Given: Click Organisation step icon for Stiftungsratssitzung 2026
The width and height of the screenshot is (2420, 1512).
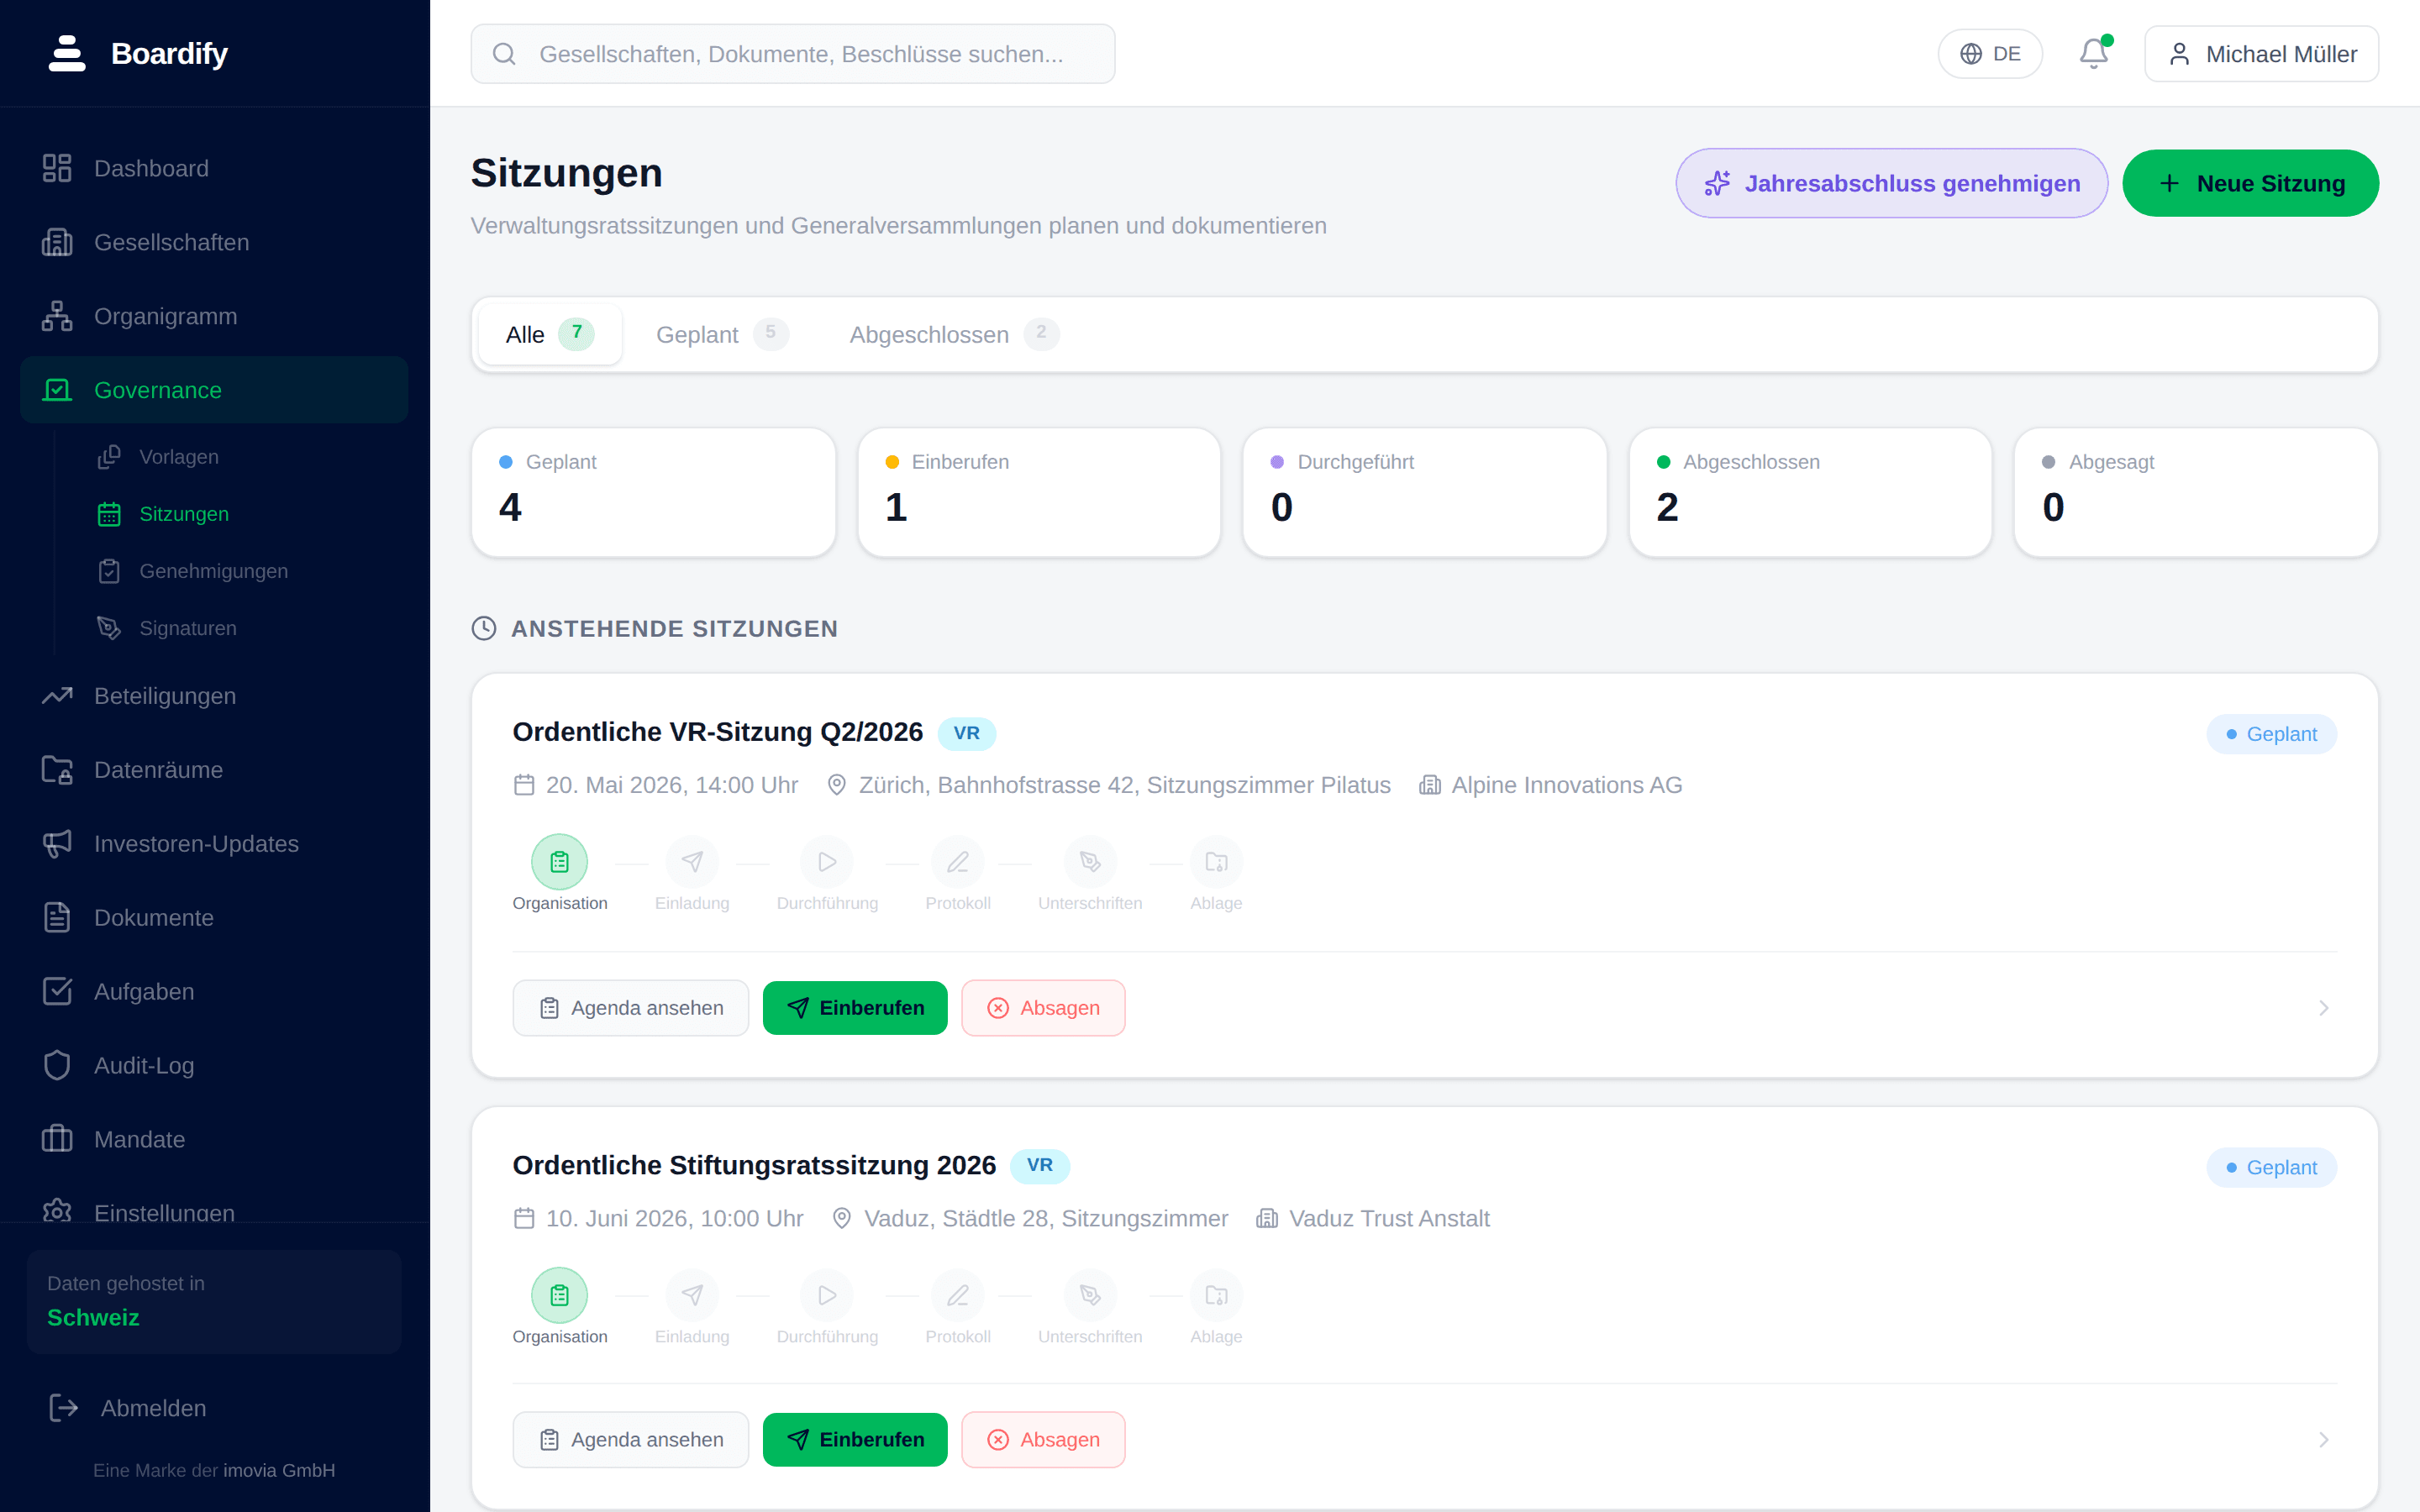Looking at the screenshot, I should 559,1295.
